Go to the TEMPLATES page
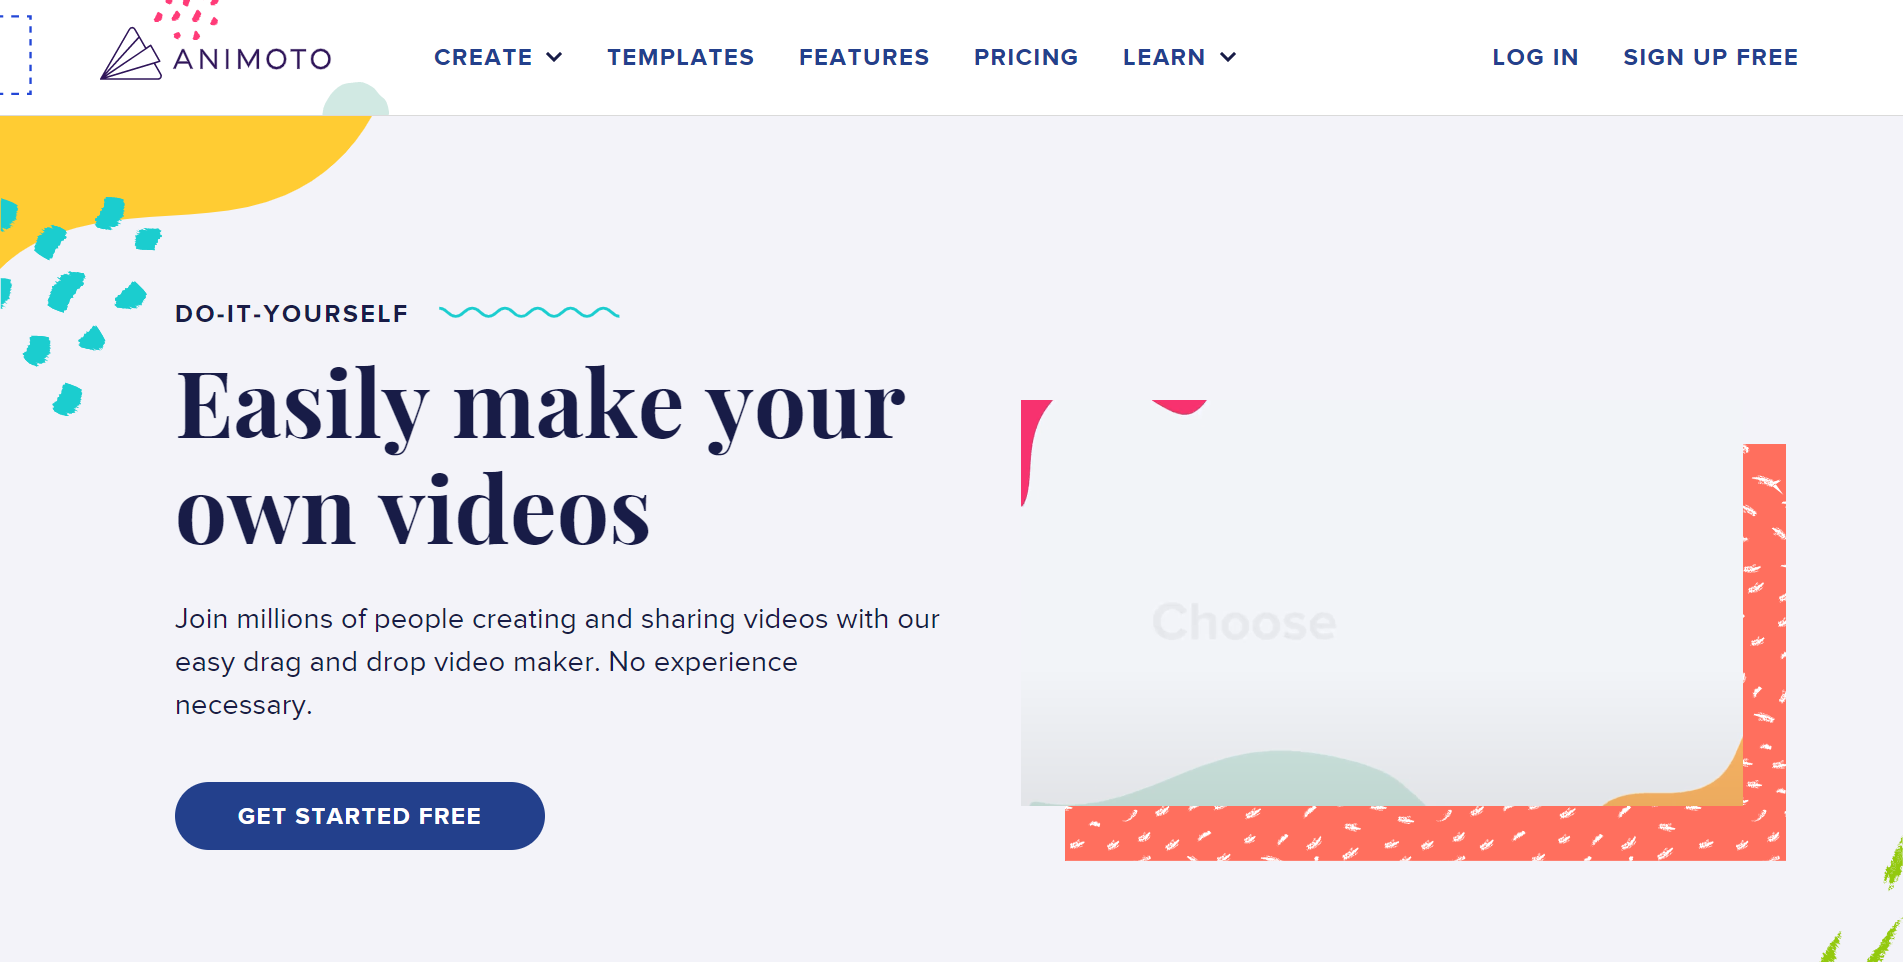The height and width of the screenshot is (962, 1903). (x=681, y=57)
